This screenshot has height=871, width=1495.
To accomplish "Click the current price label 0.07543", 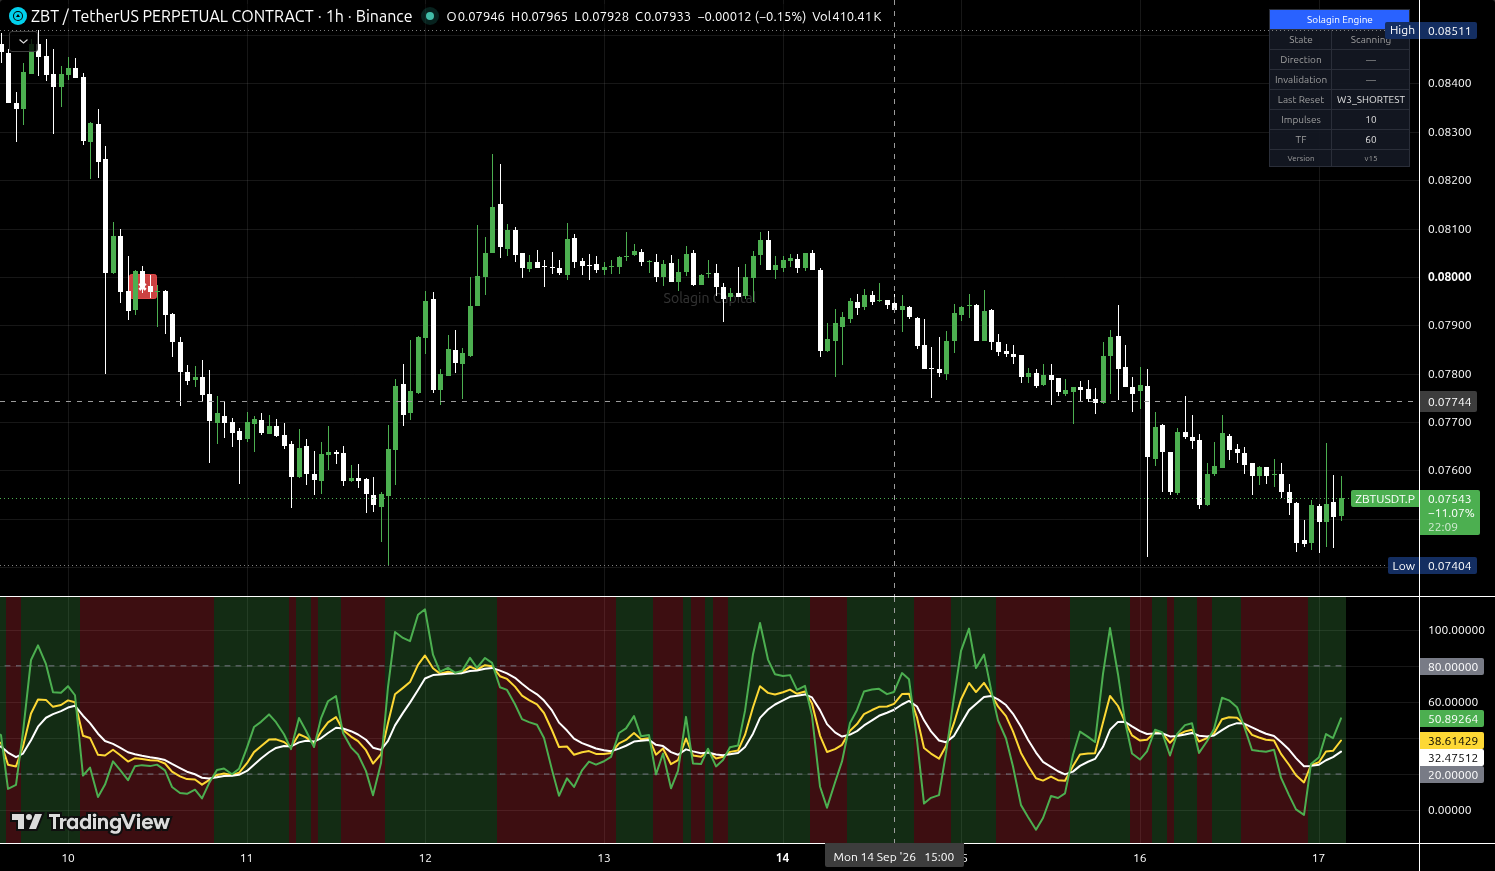I will click(x=1449, y=499).
